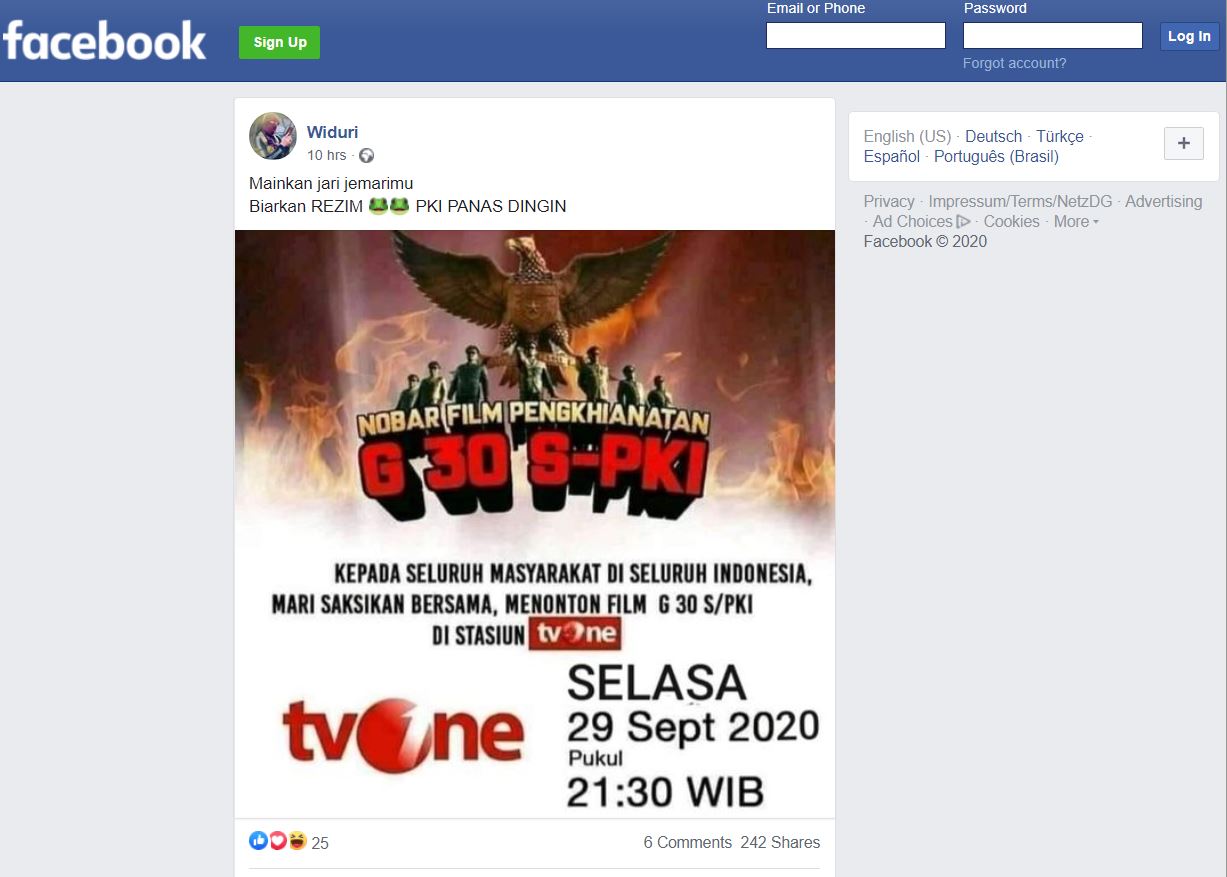Viewport: 1227px width, 877px height.
Task: Click the plus button for more languages
Action: 1184,143
